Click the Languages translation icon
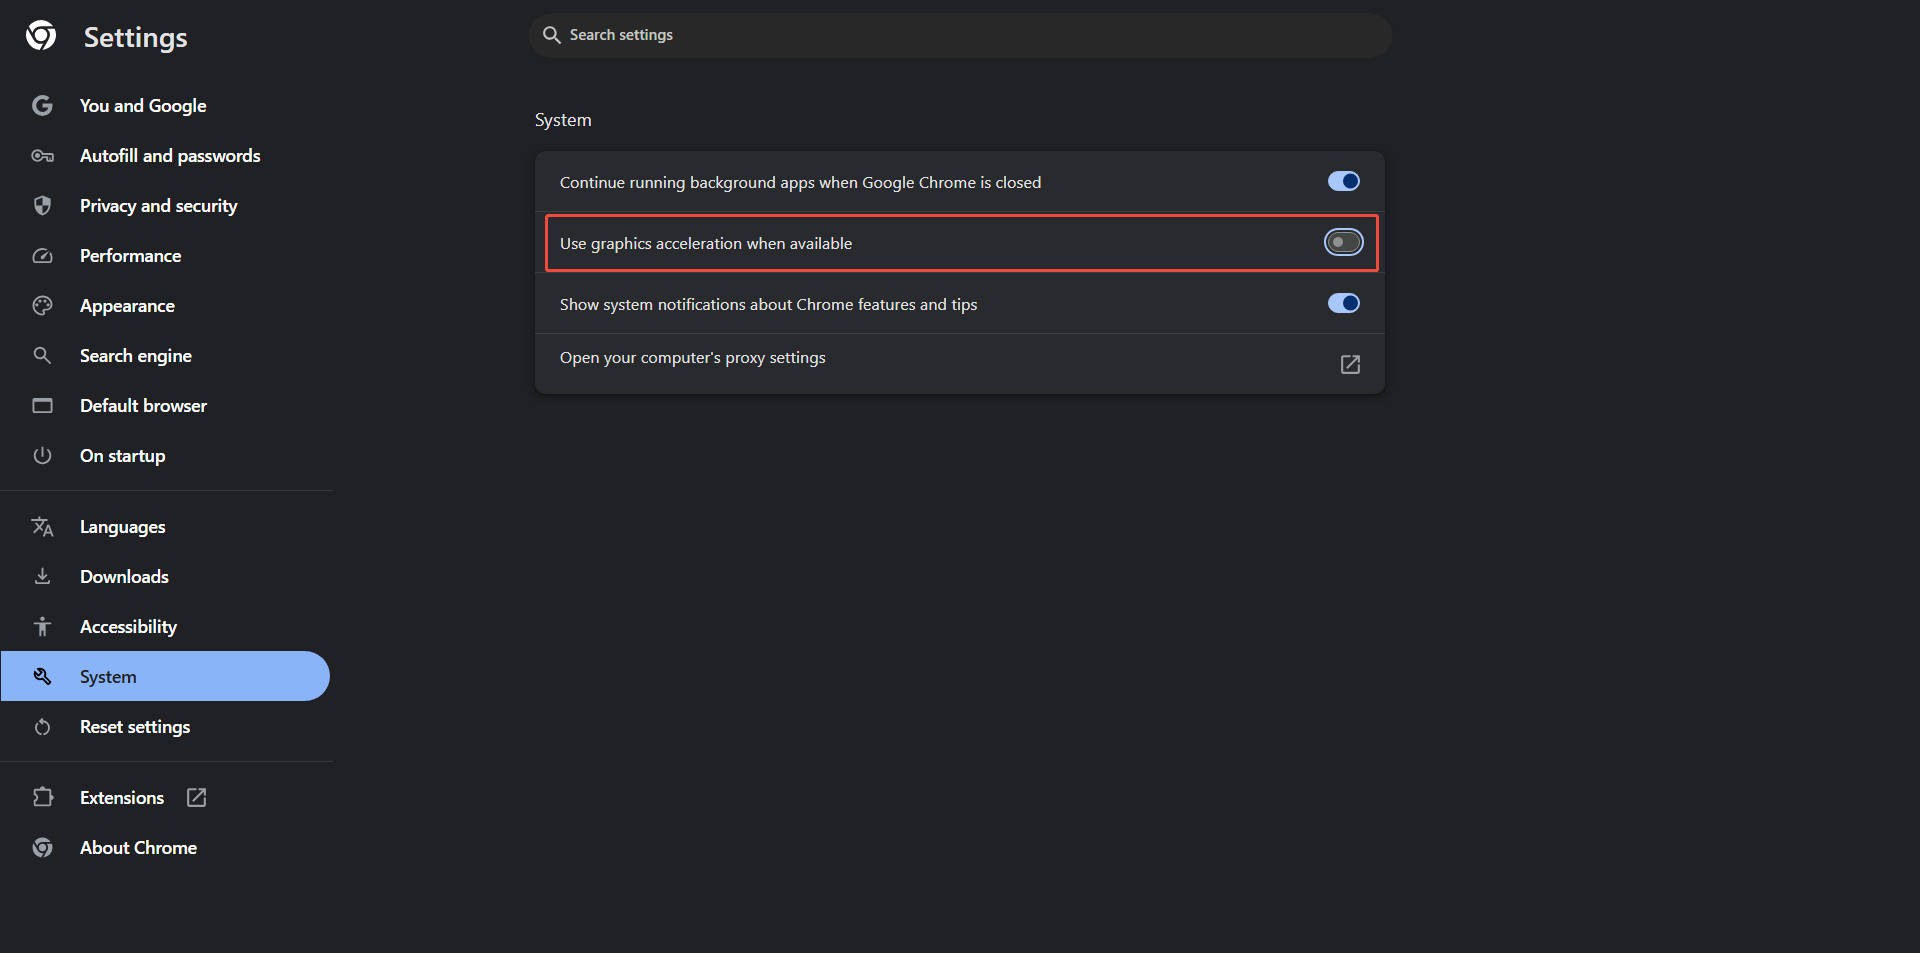This screenshot has width=1920, height=953. tap(43, 526)
